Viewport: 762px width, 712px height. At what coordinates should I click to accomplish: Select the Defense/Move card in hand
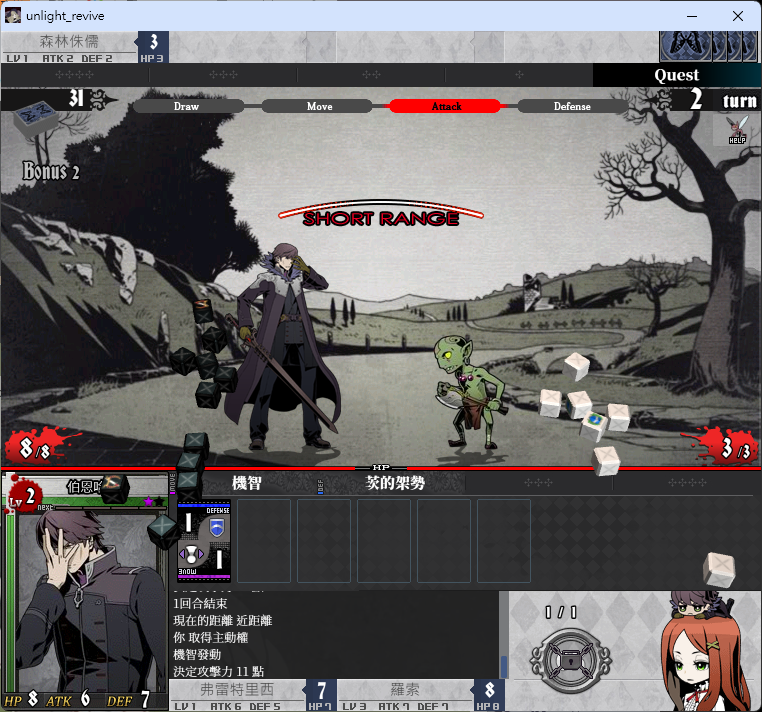pyautogui.click(x=204, y=540)
